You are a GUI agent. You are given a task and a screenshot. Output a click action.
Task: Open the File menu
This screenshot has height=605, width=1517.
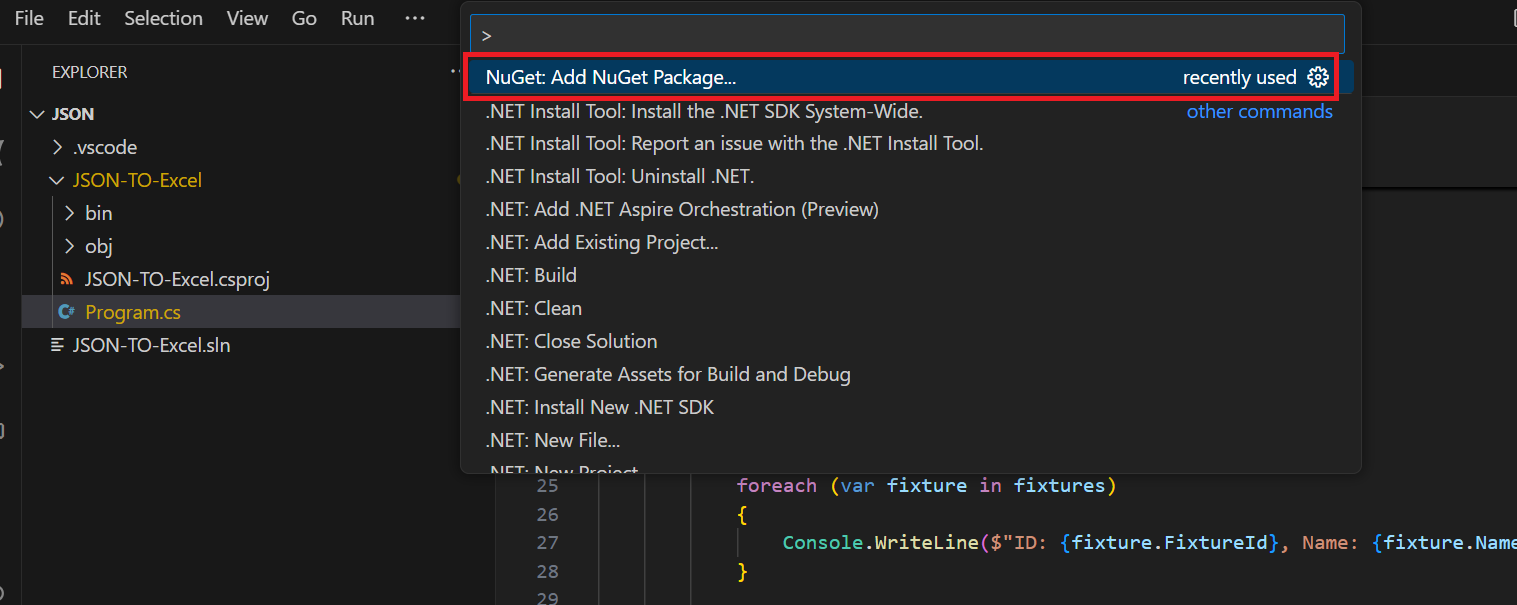pos(29,18)
